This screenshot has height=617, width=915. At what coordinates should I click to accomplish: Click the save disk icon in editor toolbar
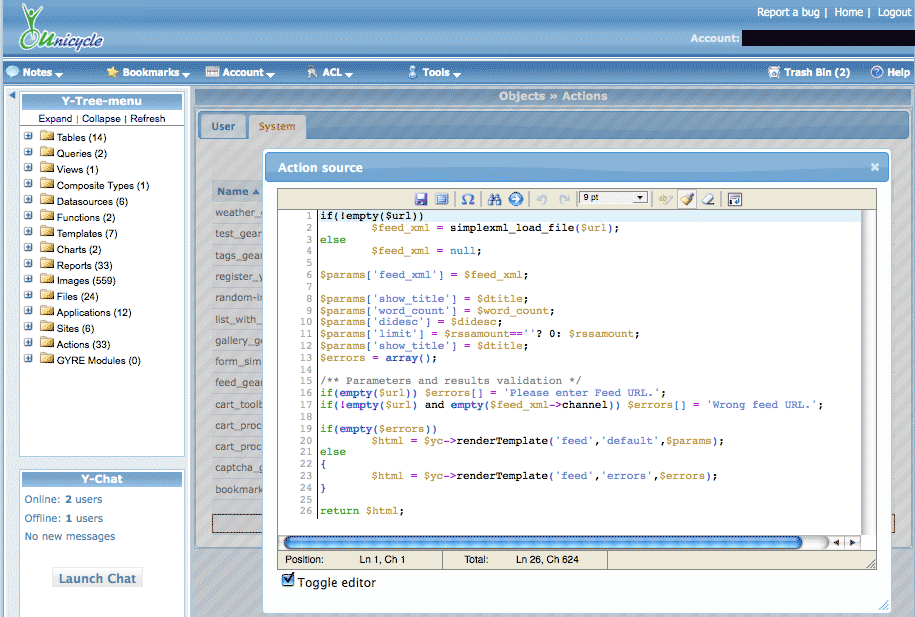421,199
